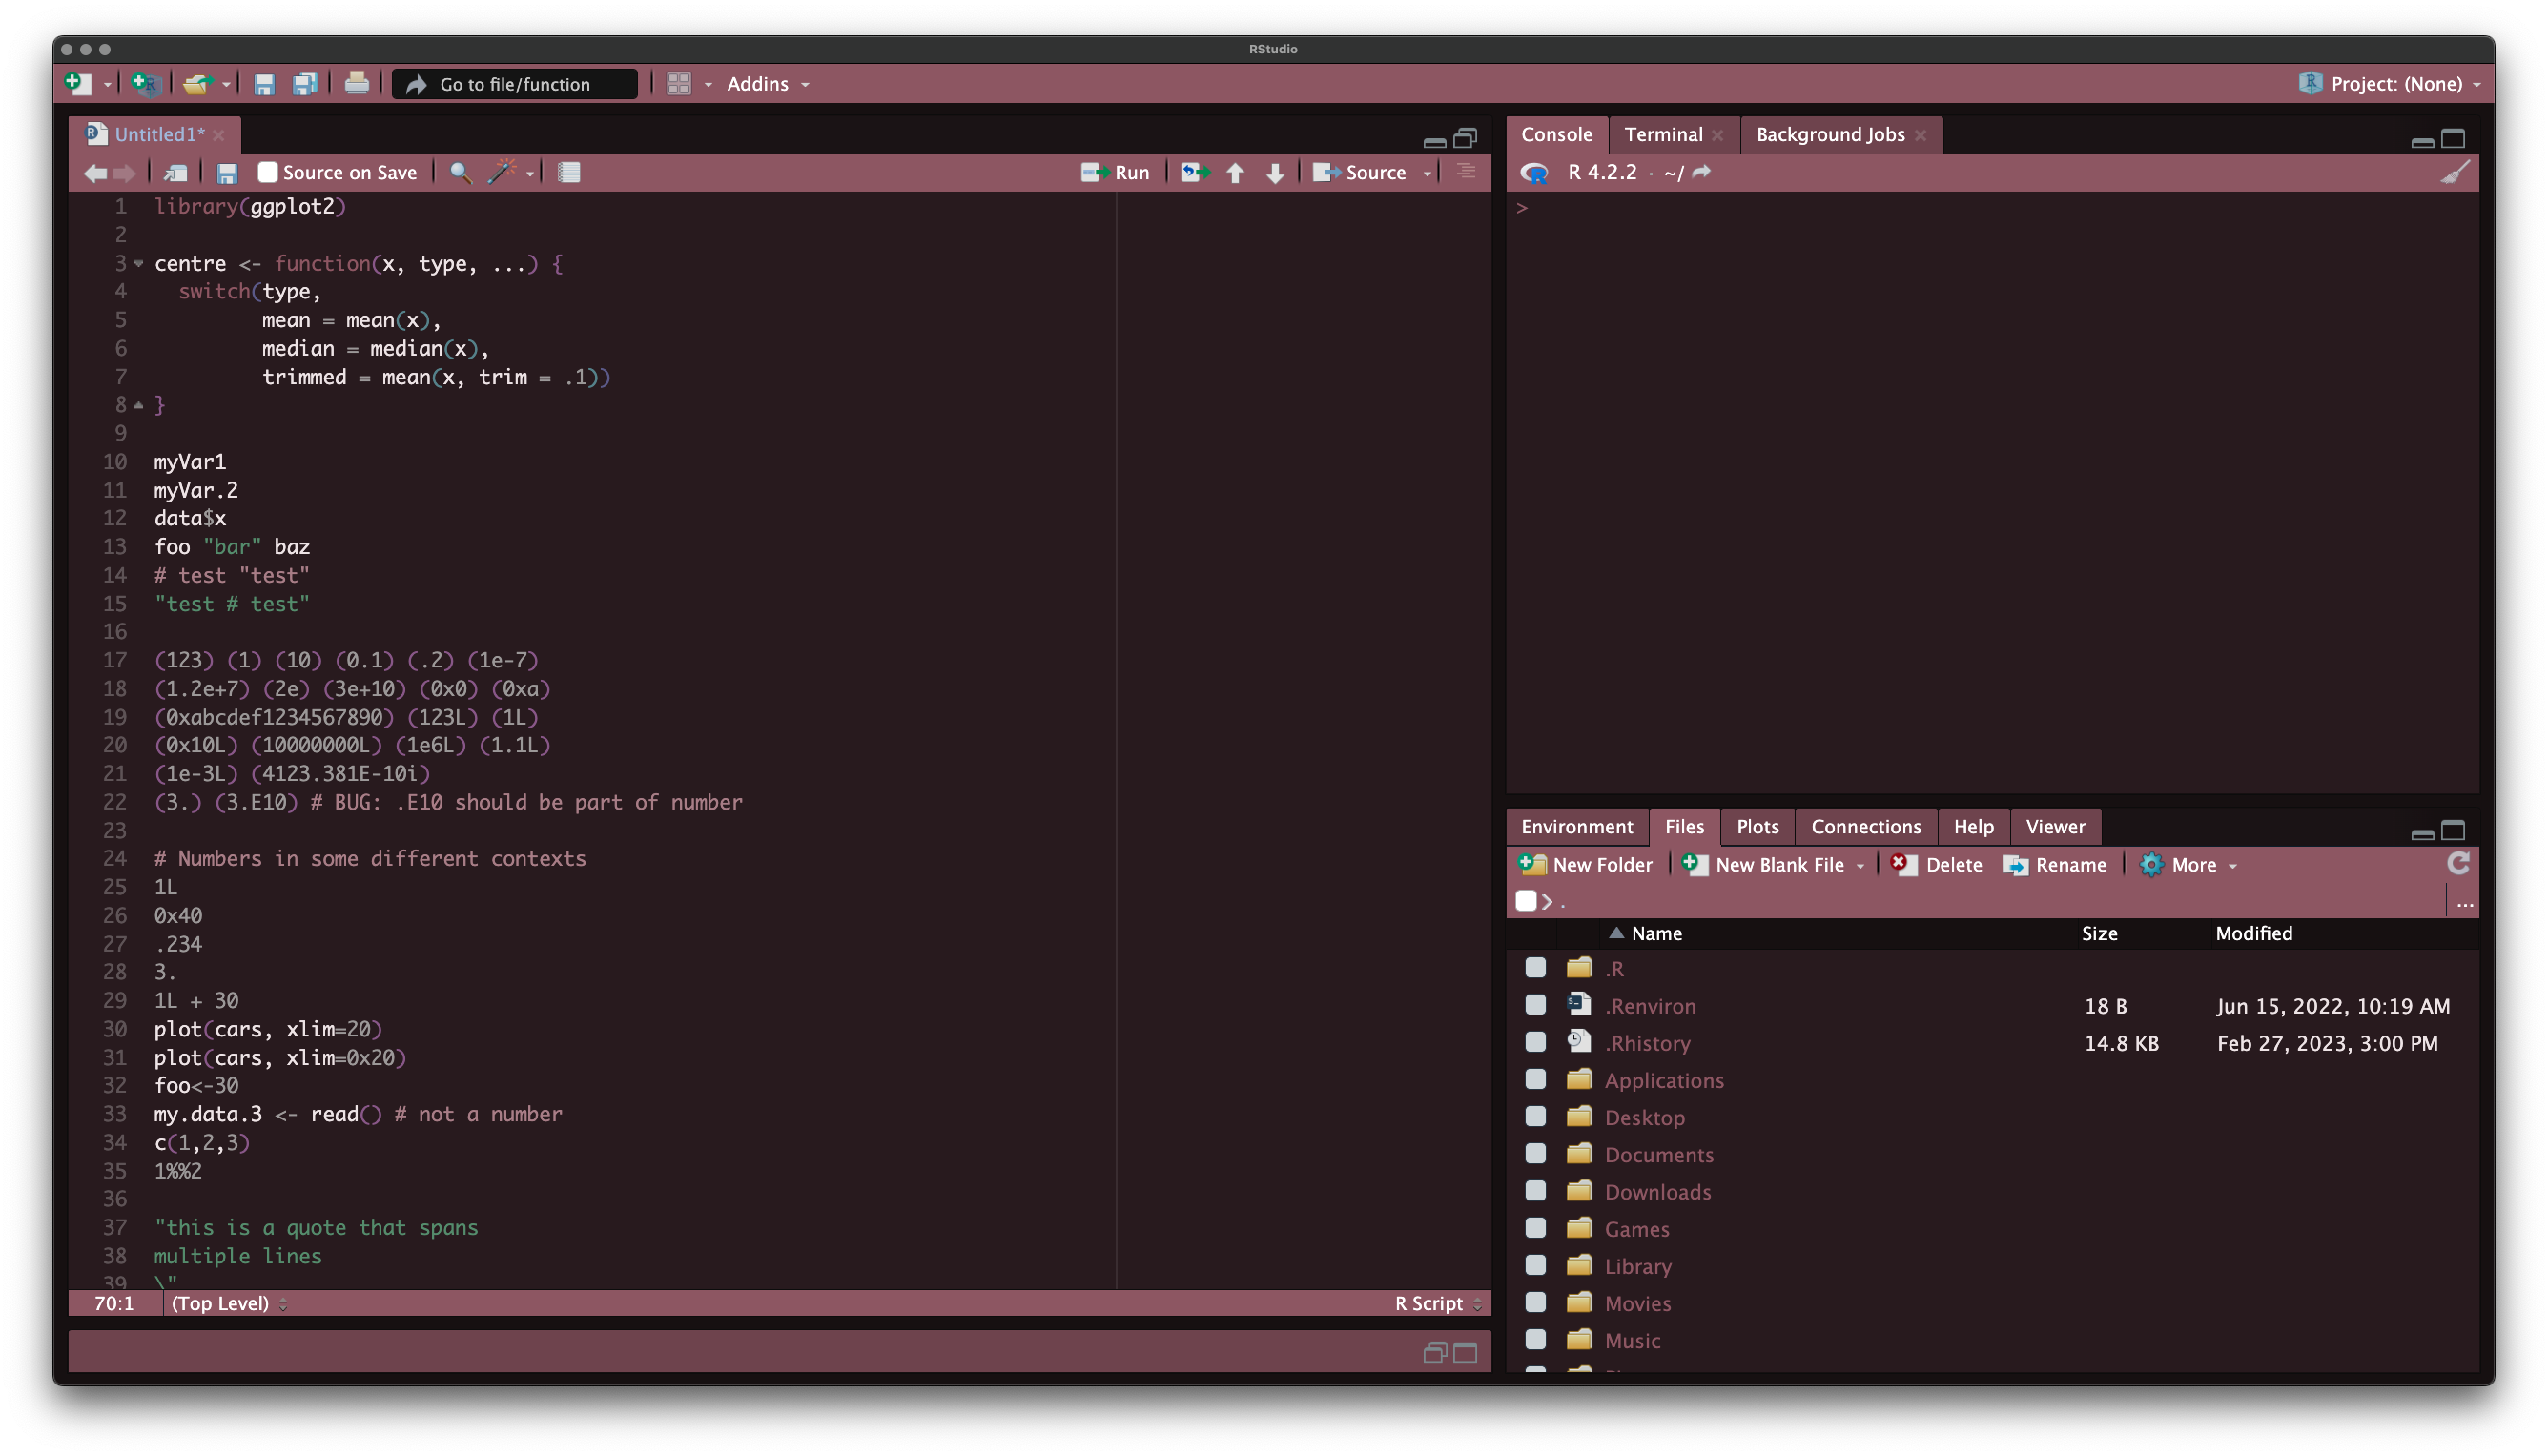Screen dimensions: 2548x1456
Task: Show document outline icon
Action: click(x=1466, y=173)
